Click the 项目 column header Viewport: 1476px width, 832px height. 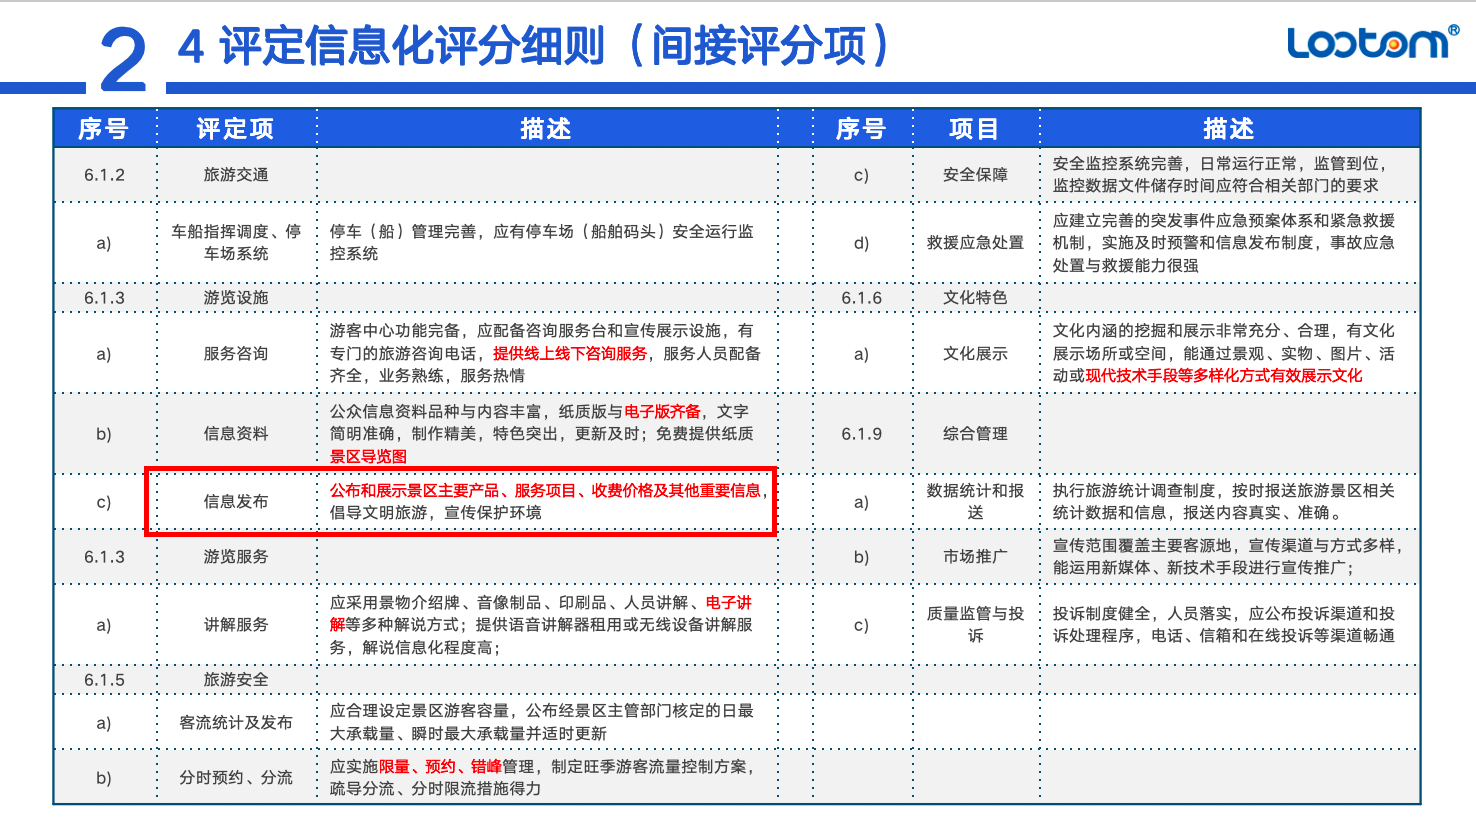974,129
